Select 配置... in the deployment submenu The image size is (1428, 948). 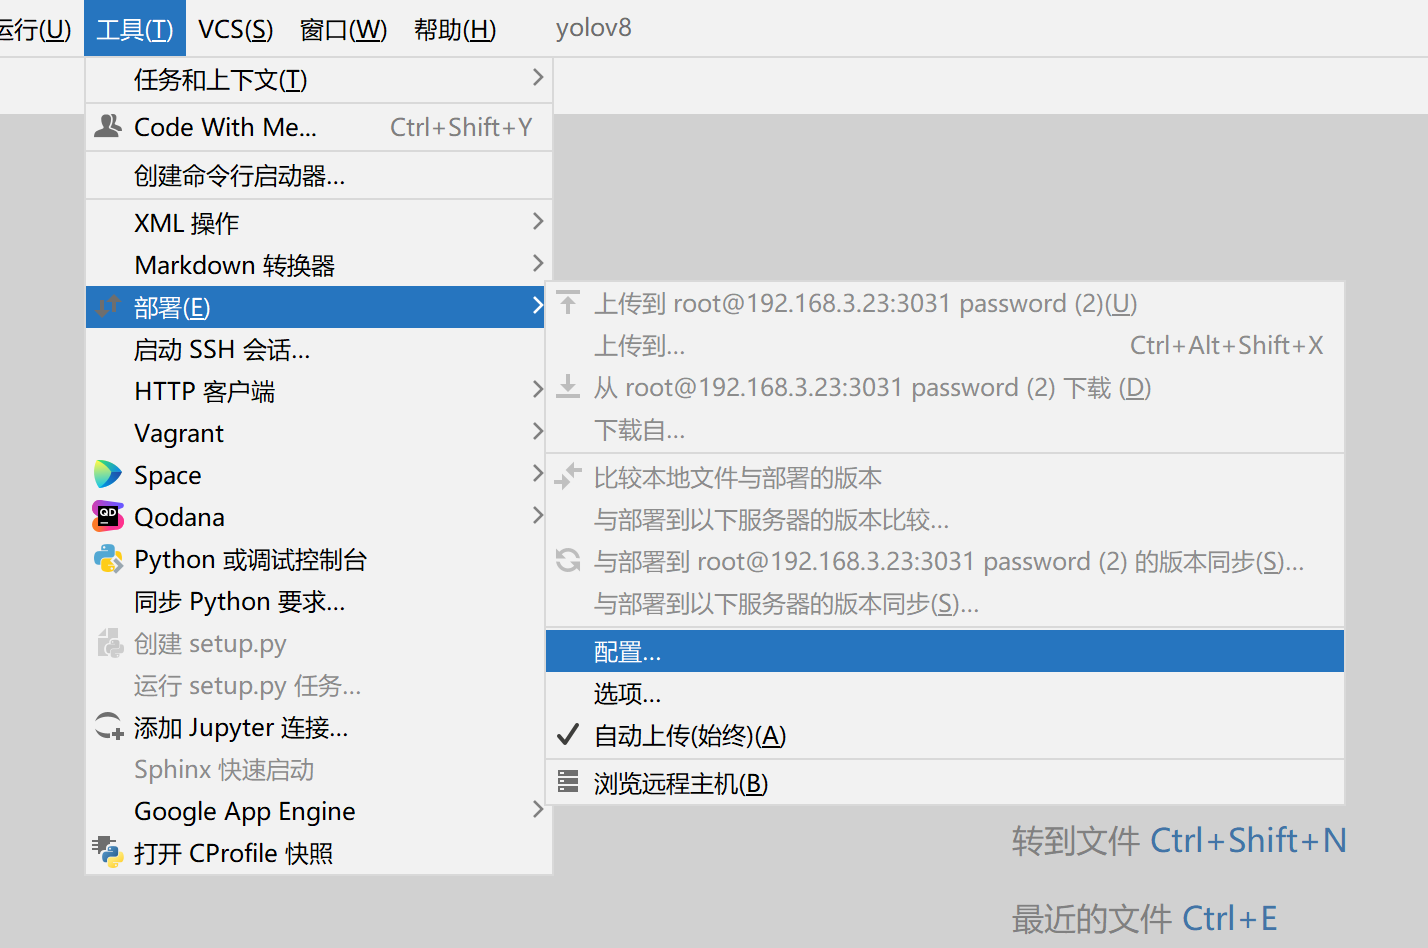tap(628, 650)
